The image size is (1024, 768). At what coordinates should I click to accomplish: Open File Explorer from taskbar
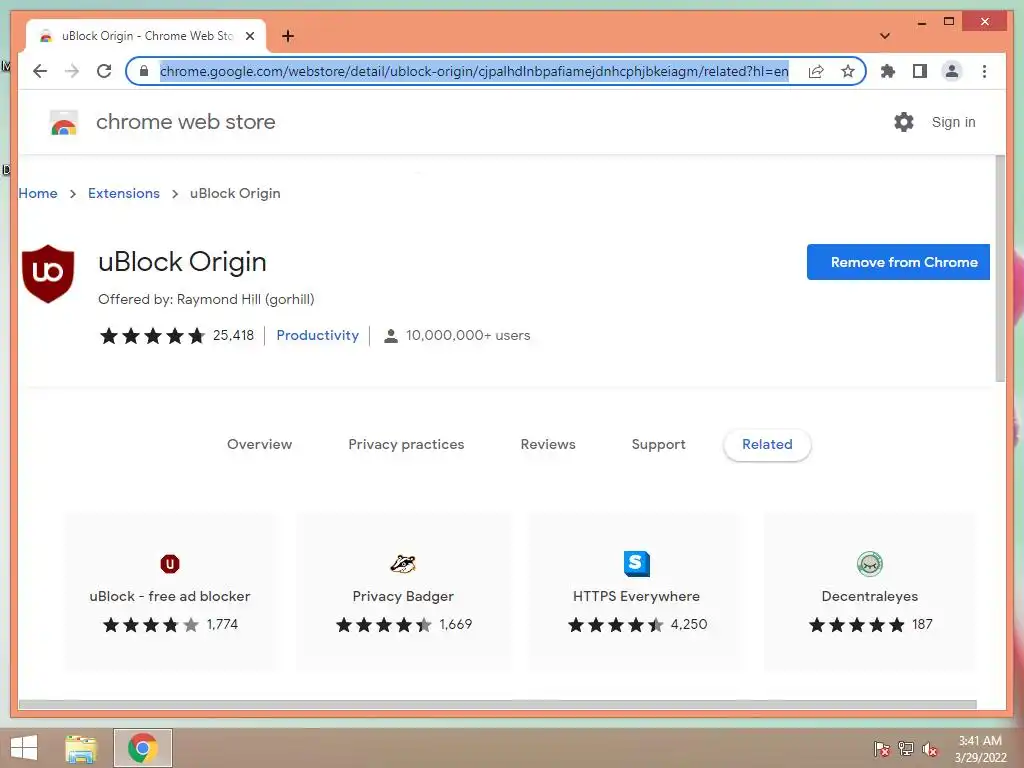(81, 748)
